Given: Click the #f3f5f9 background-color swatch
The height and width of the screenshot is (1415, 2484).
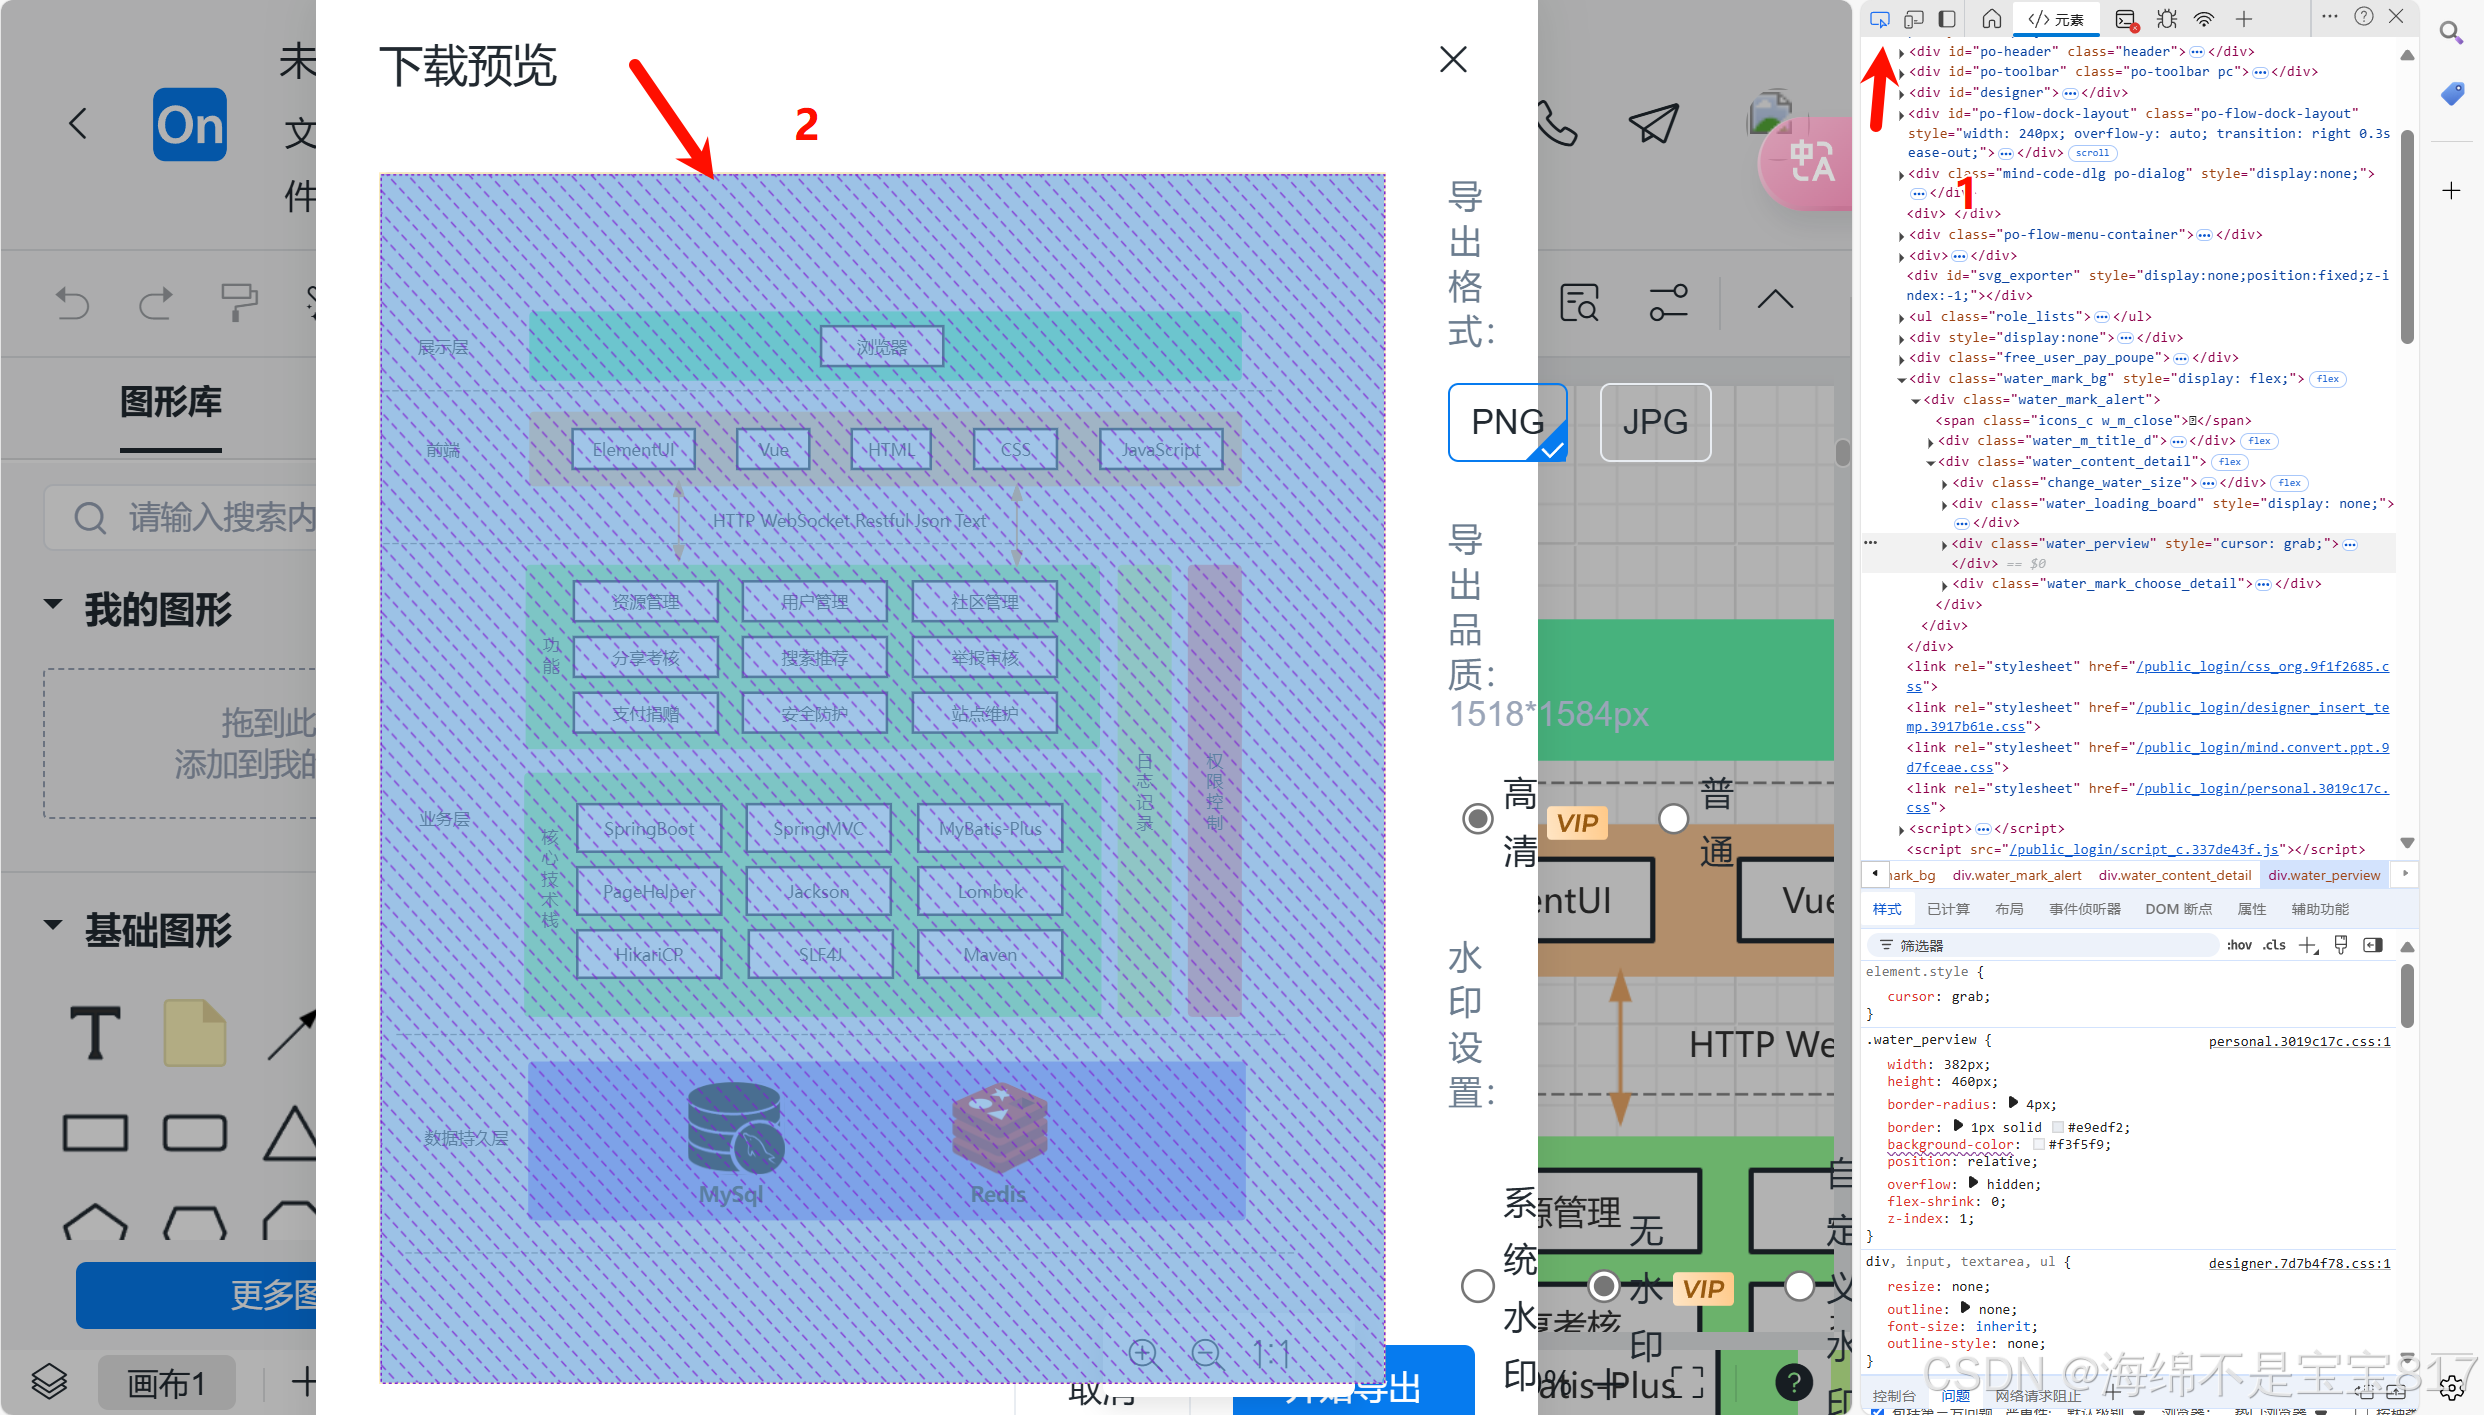Looking at the screenshot, I should coord(2038,1145).
